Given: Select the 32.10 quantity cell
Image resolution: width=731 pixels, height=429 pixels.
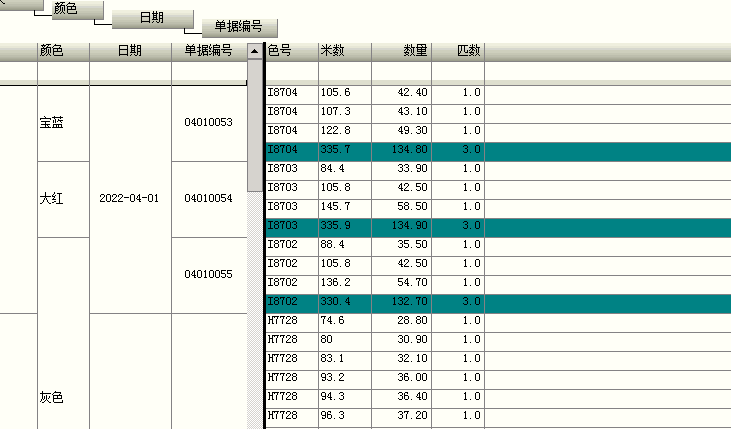Looking at the screenshot, I should coord(402,359).
